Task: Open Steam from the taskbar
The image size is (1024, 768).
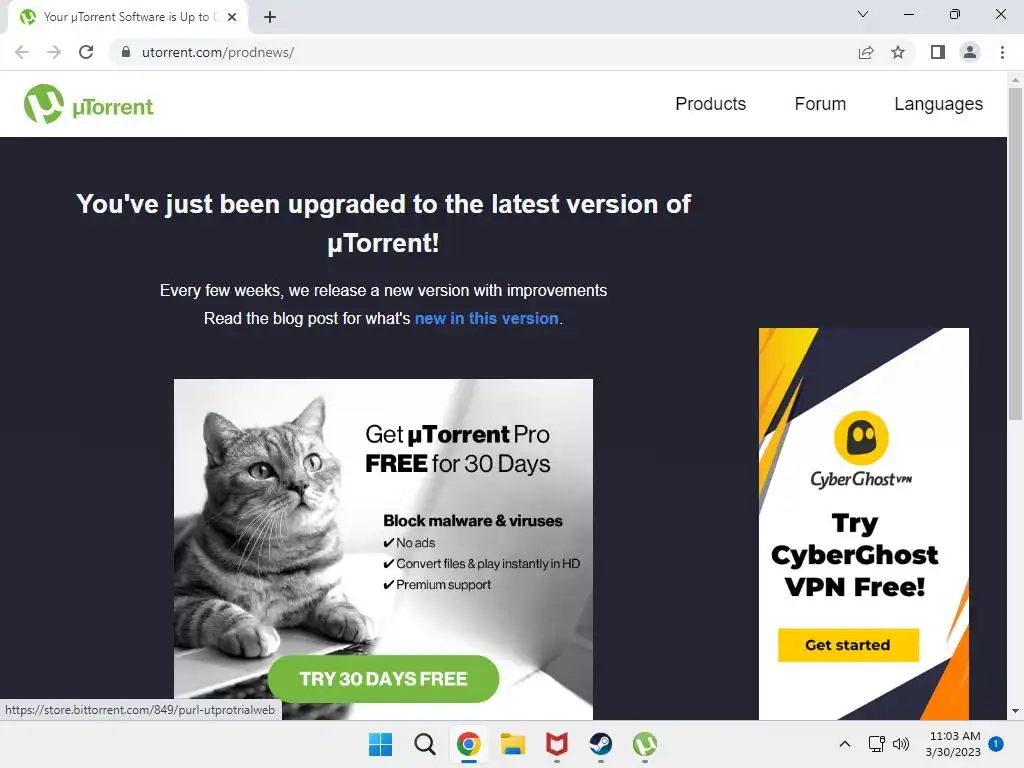Action: (600, 744)
